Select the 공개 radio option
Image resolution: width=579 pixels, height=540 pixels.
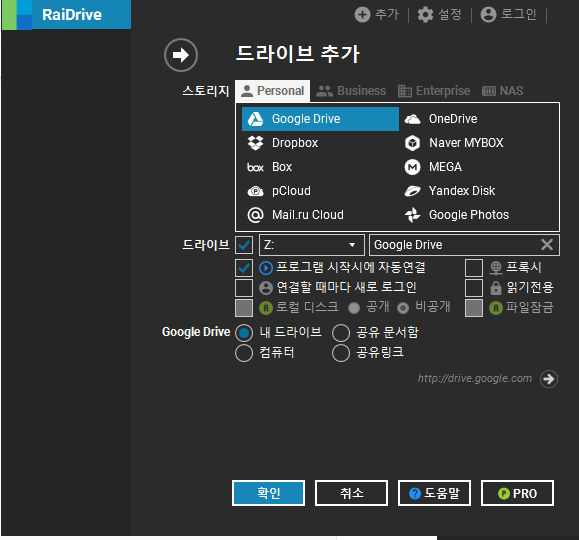click(x=354, y=308)
